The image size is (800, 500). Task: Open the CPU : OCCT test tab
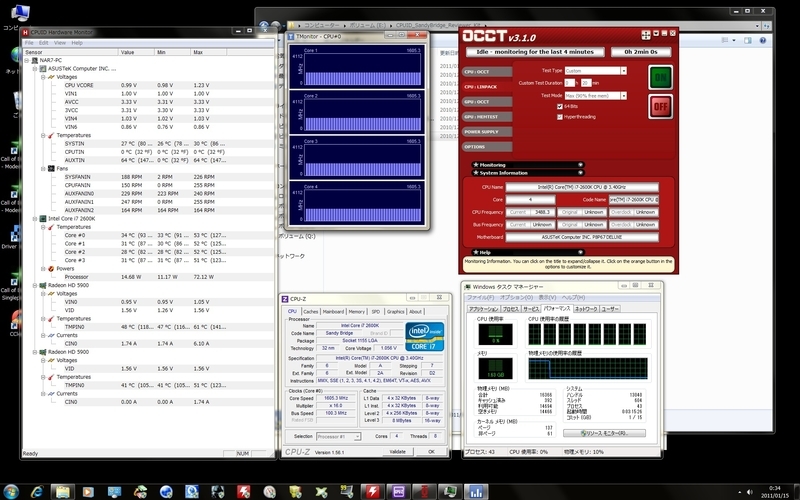(x=487, y=72)
